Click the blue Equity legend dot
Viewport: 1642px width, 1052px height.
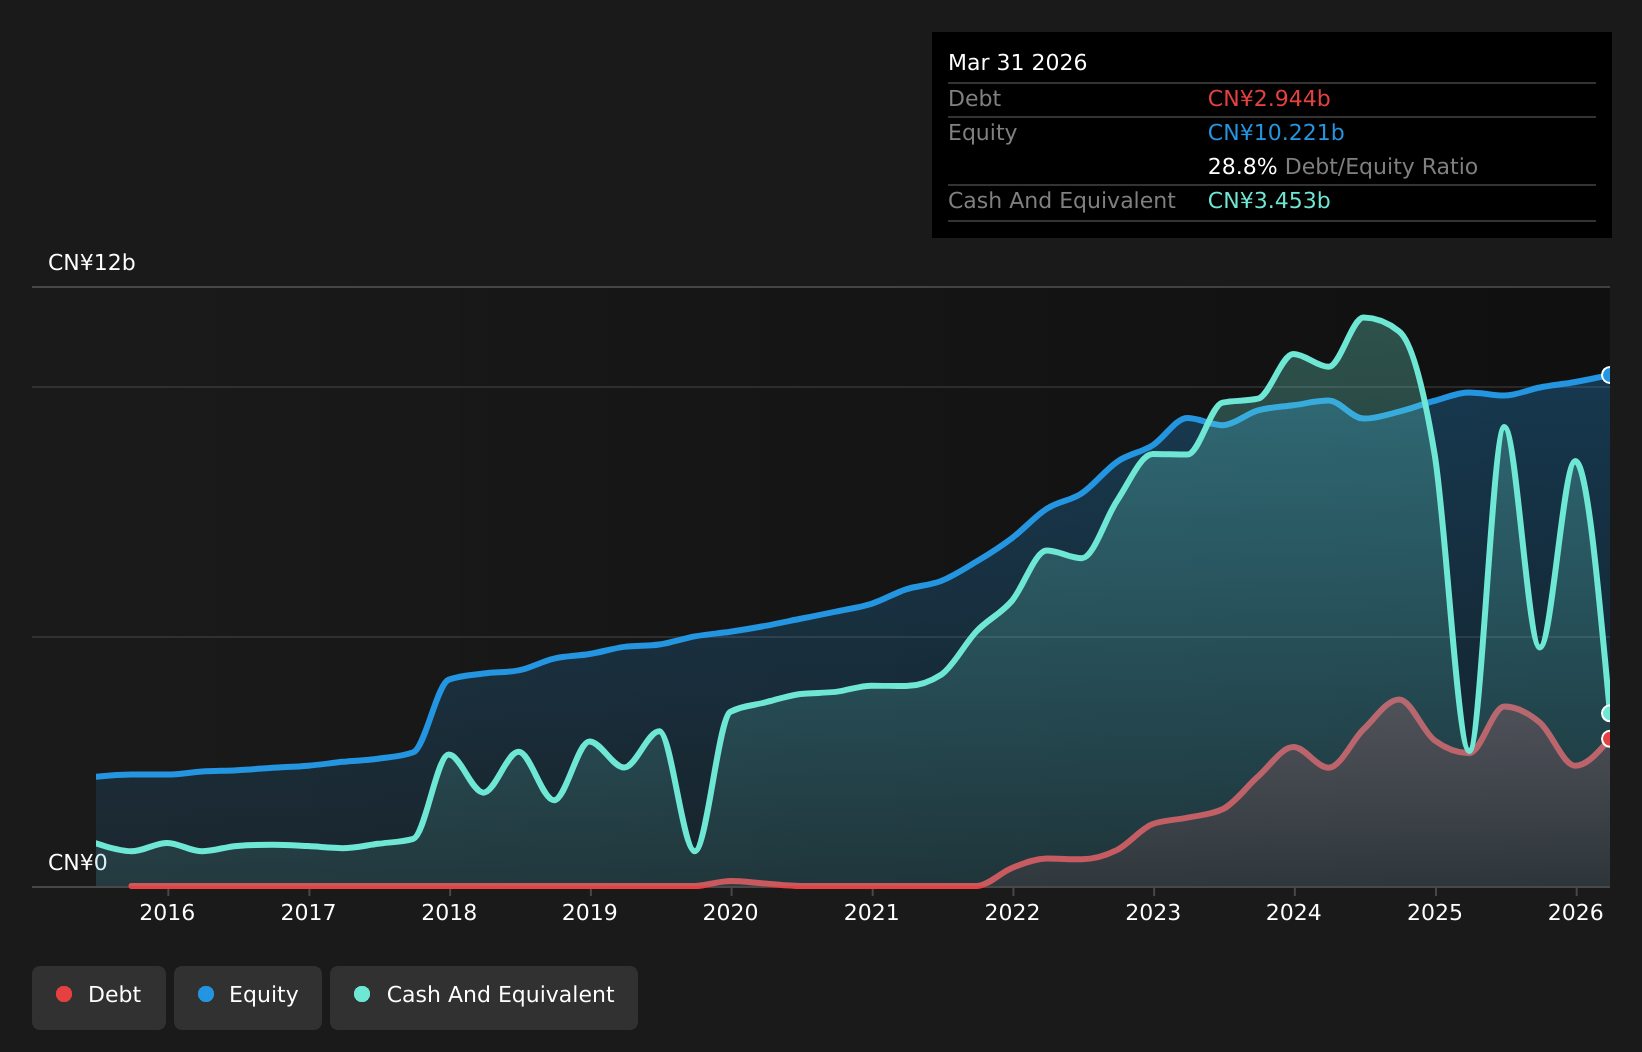click(206, 994)
